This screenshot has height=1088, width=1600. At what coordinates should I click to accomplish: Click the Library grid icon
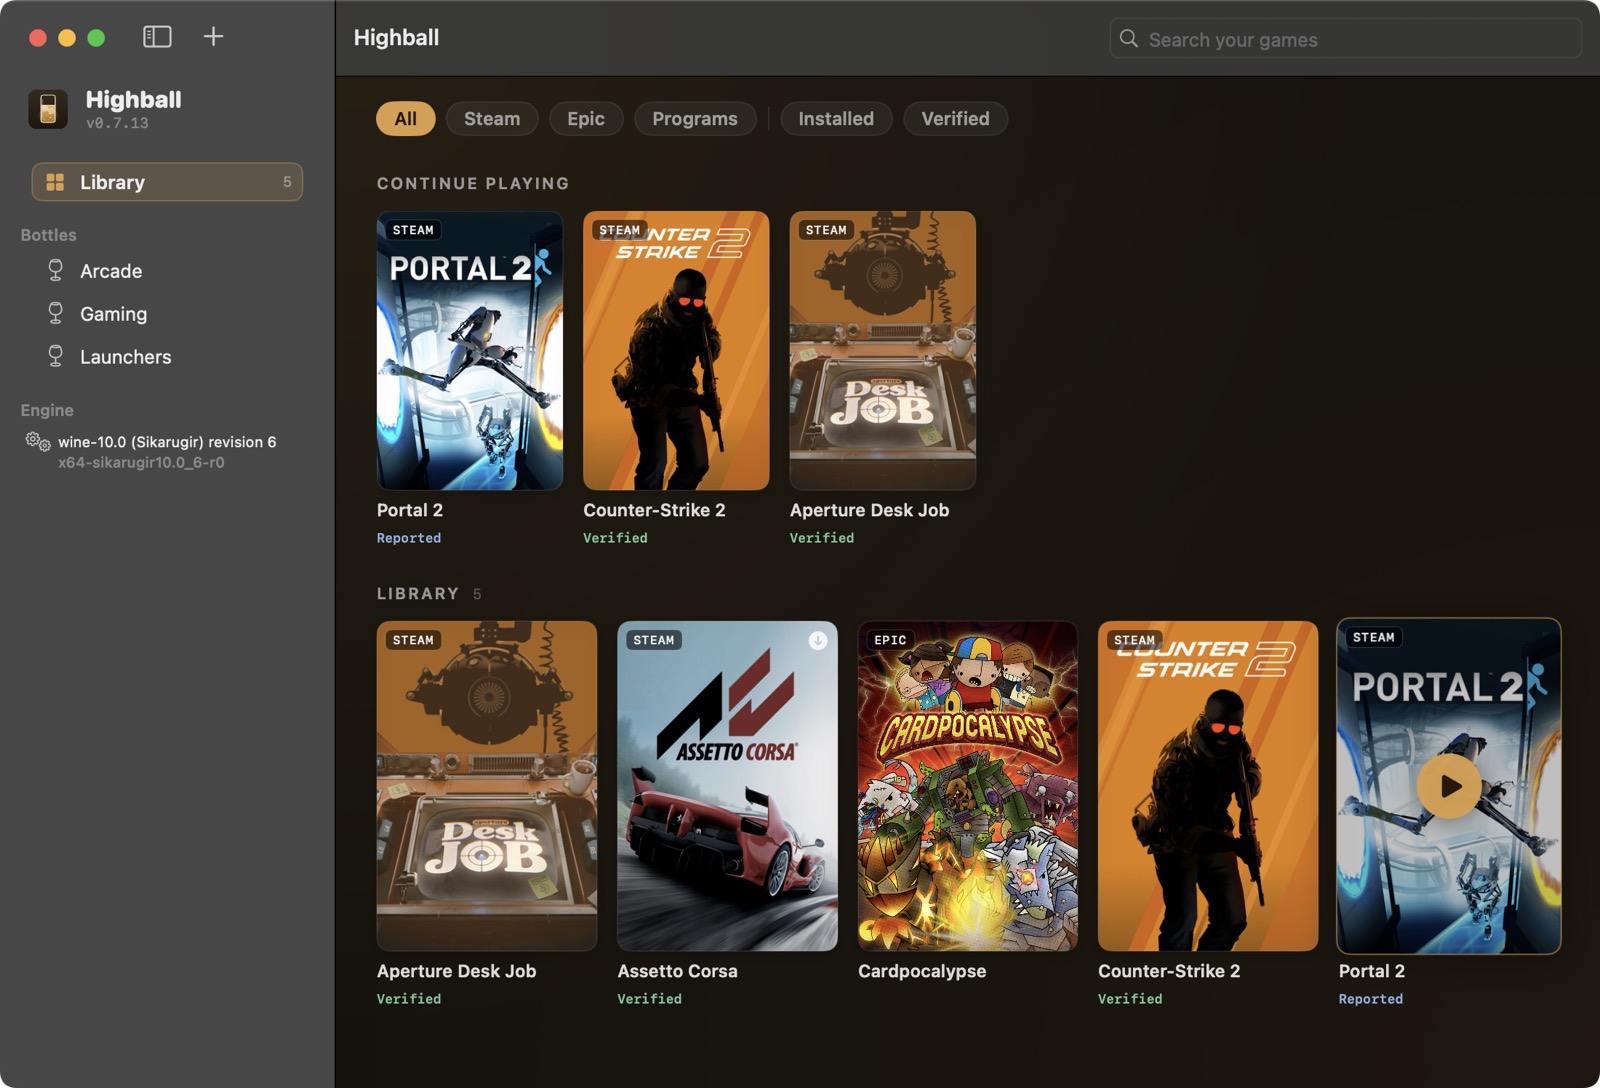[55, 182]
